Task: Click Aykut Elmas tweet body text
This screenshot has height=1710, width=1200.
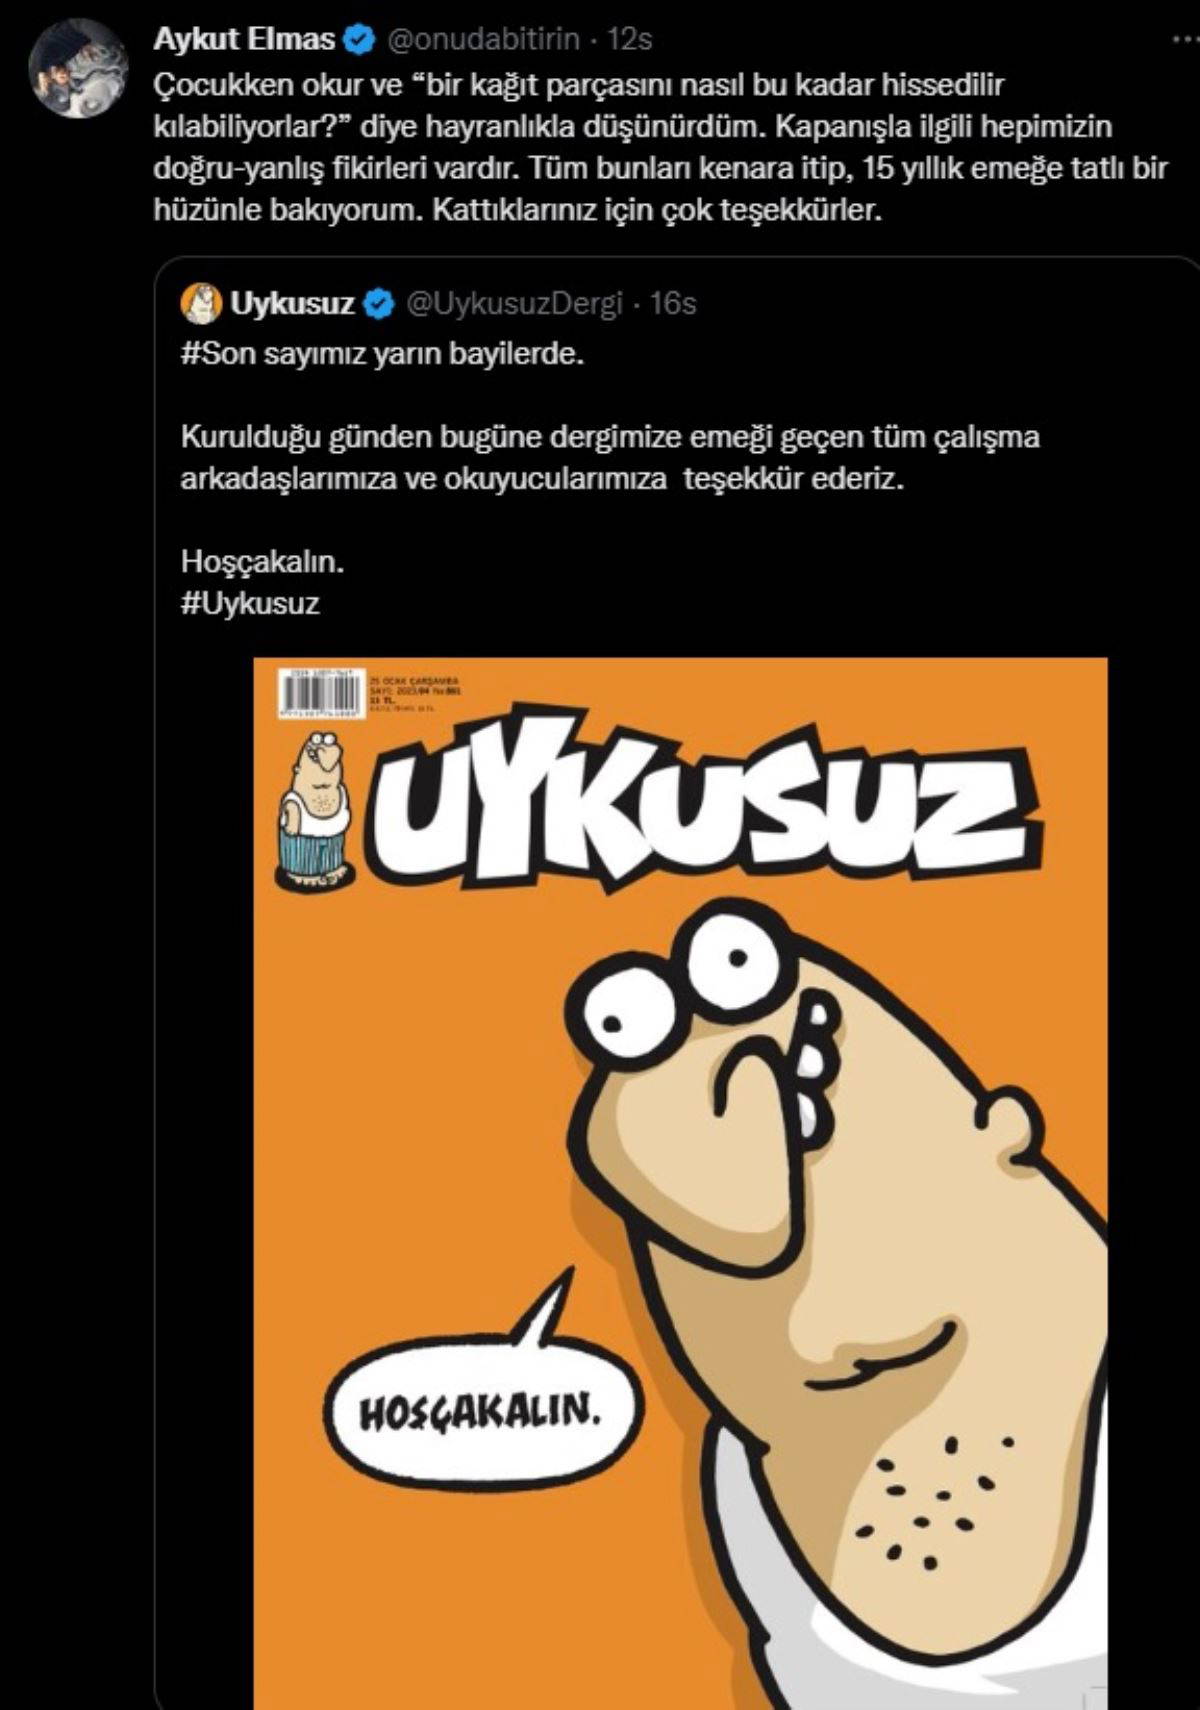Action: pos(660,148)
